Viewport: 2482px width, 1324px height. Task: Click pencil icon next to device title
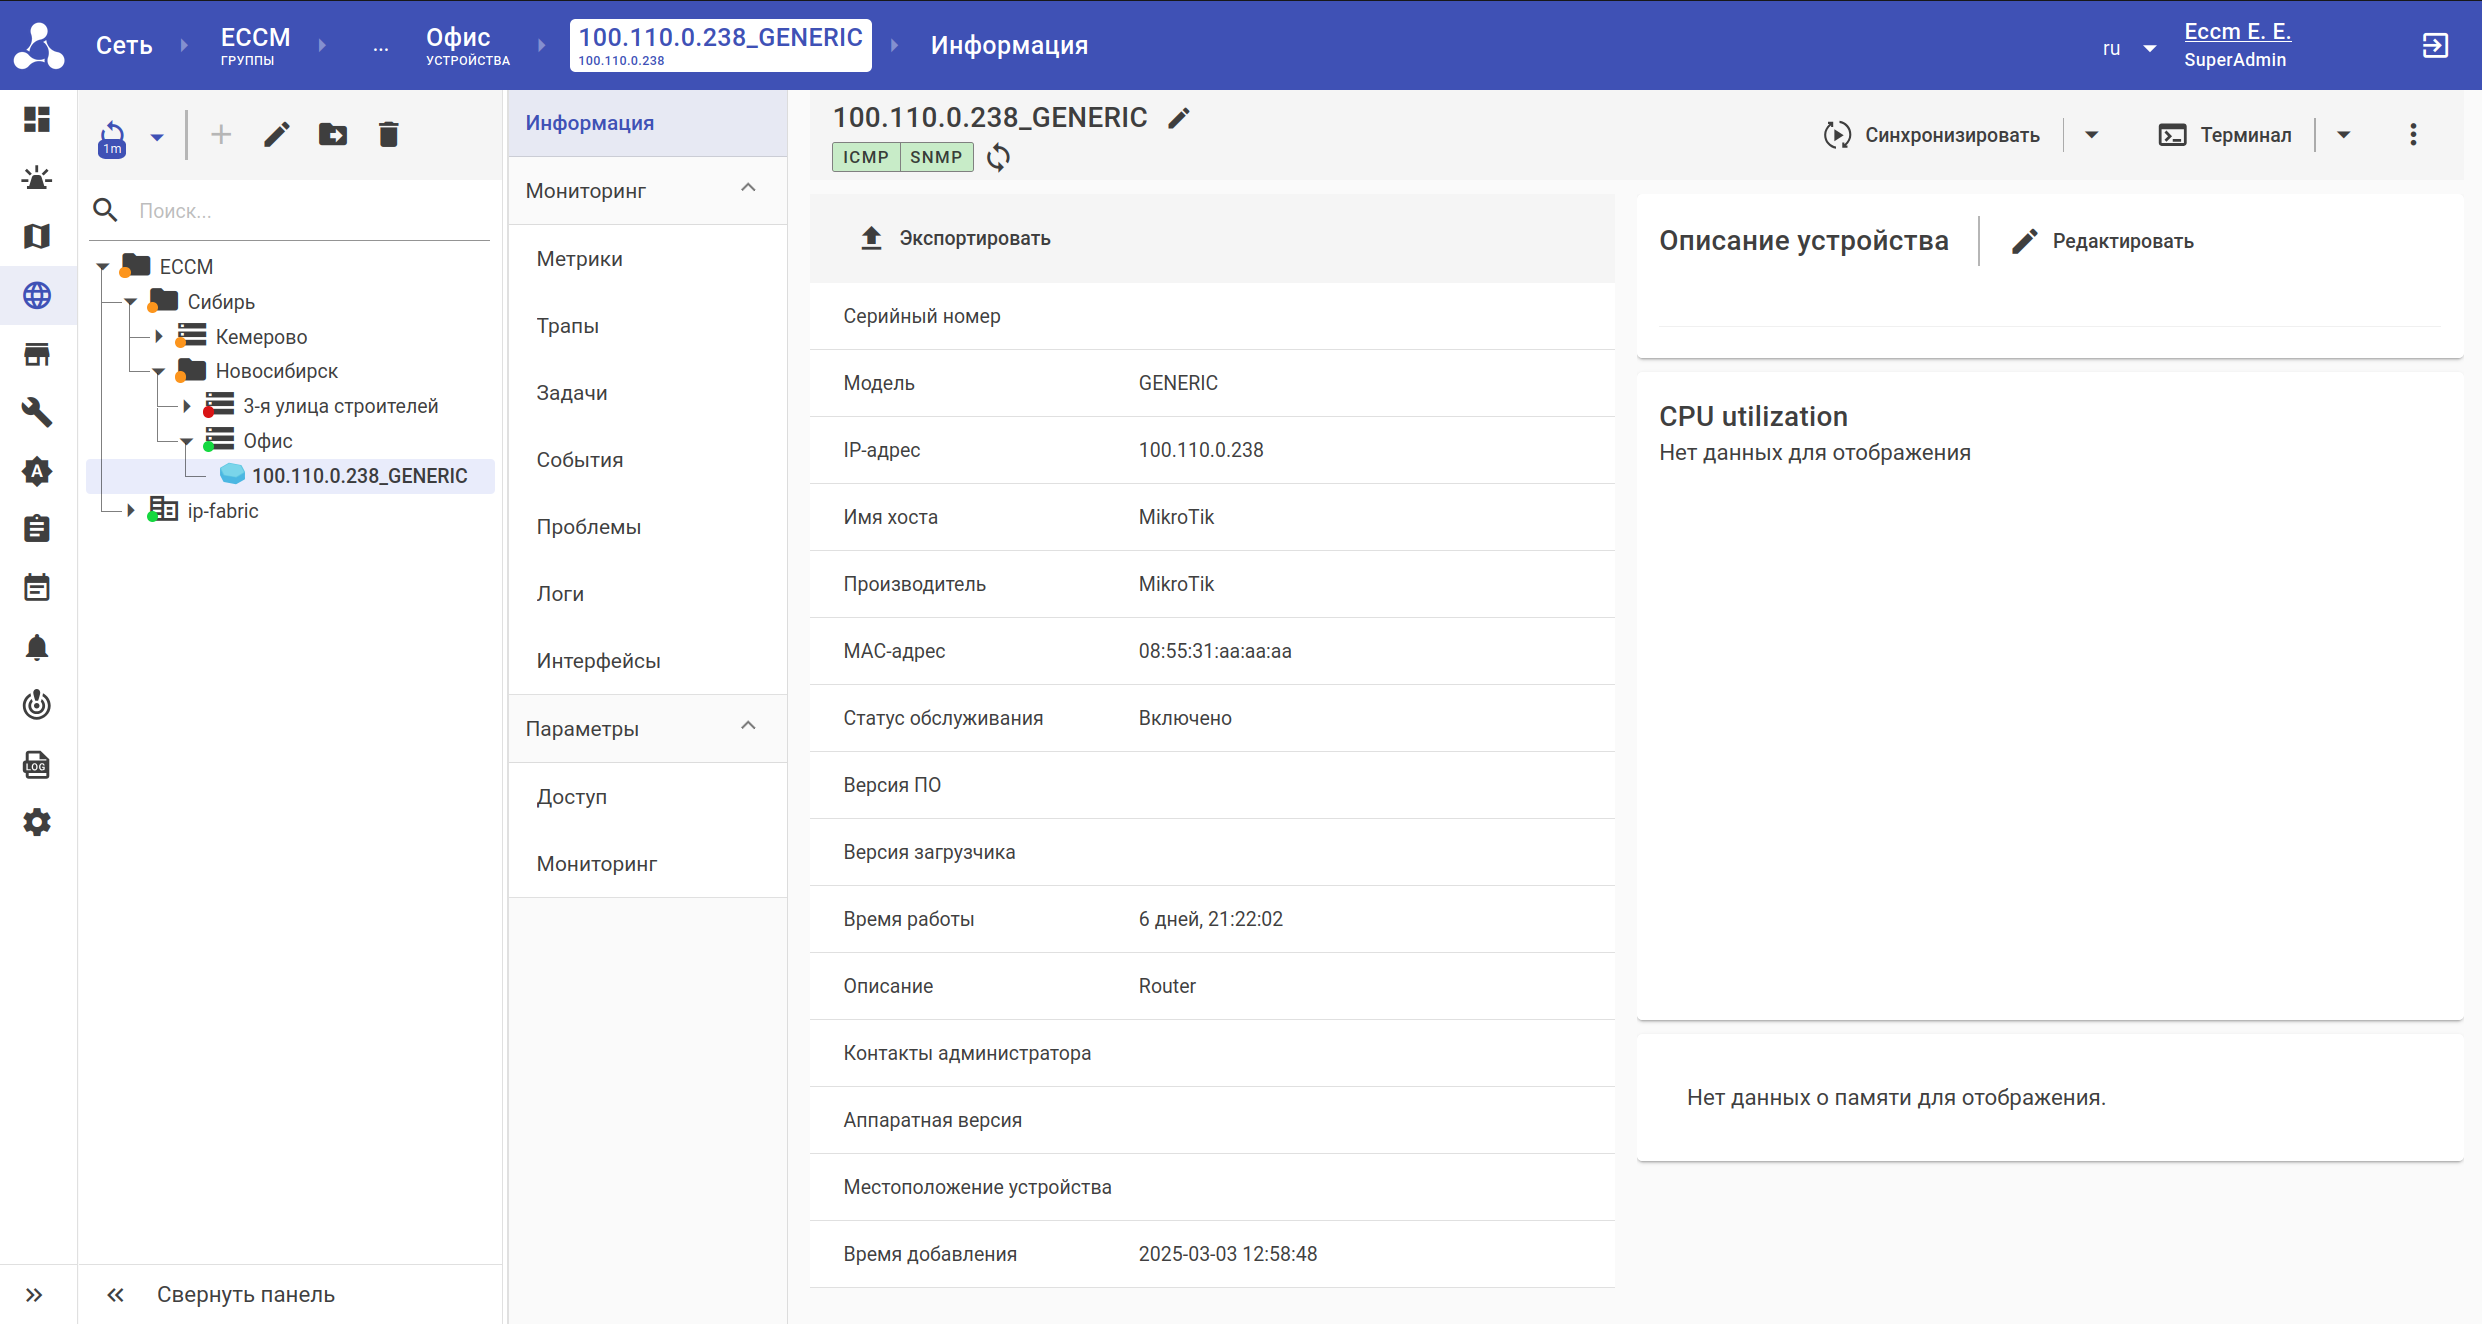(x=1179, y=118)
